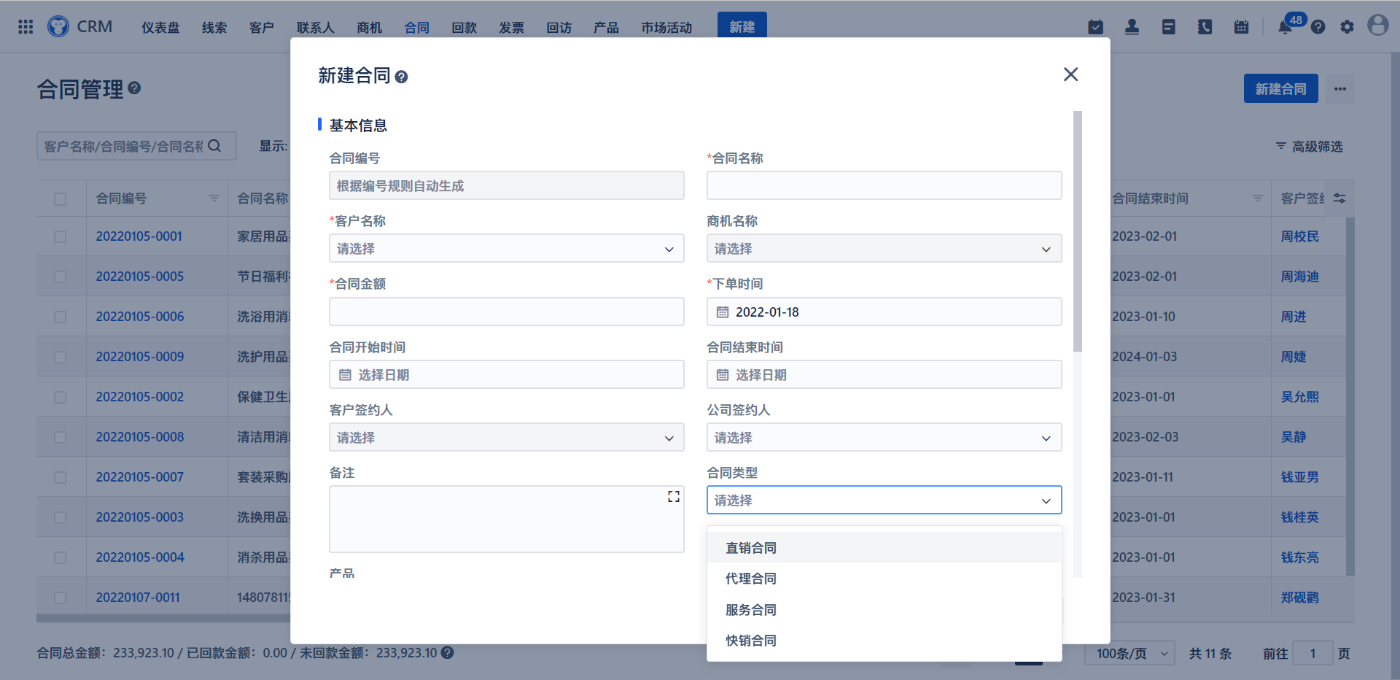The height and width of the screenshot is (680, 1400).
Task: Open the 客户名称 dropdown
Action: [x=507, y=249]
